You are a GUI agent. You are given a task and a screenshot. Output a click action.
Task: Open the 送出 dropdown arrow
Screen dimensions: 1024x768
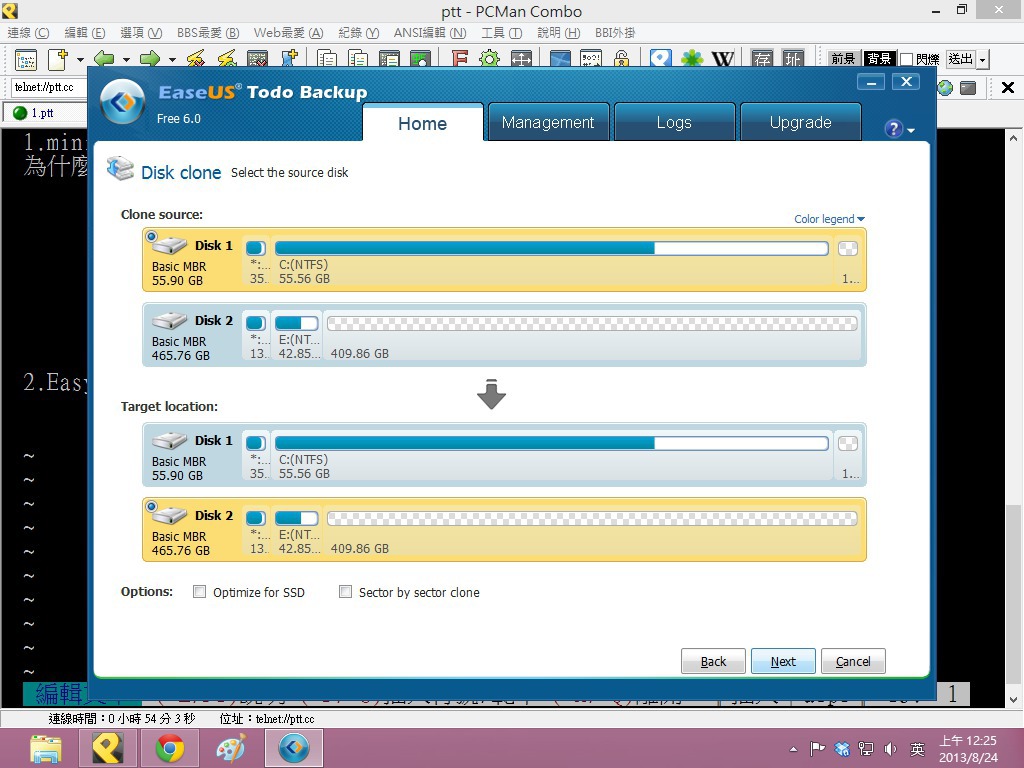point(982,59)
